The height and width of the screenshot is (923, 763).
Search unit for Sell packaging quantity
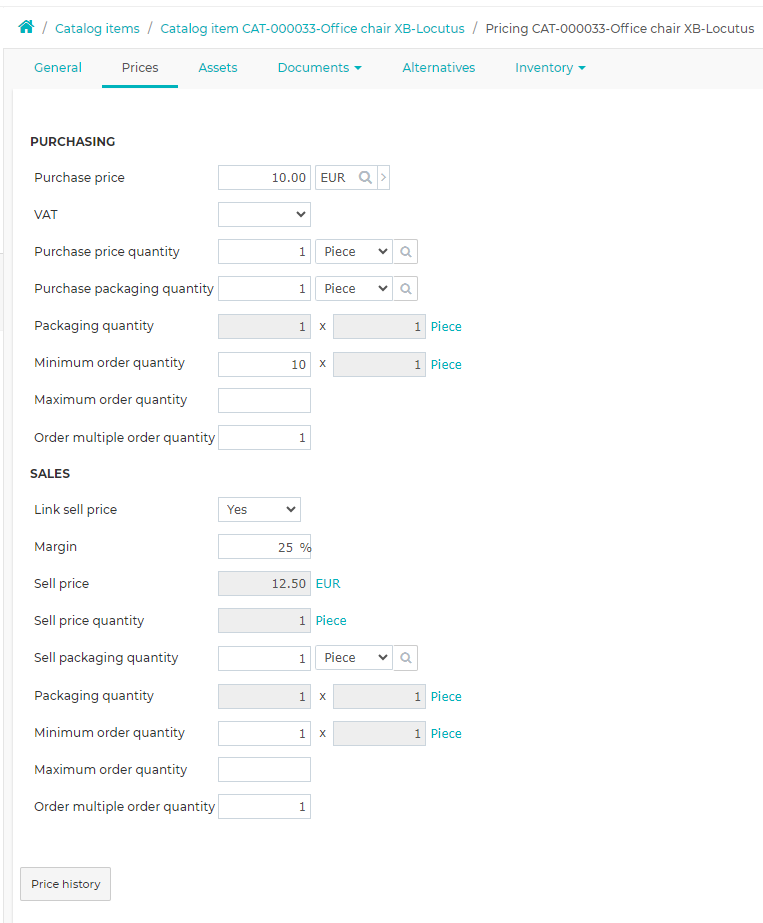[x=406, y=658]
